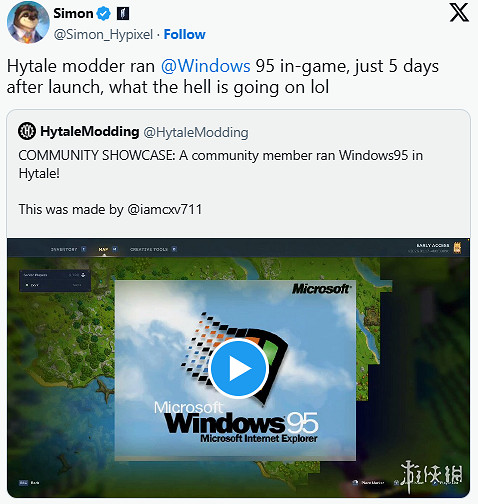Open the @Windows mention link
Viewport: 478px width, 504px height.
[x=205, y=66]
